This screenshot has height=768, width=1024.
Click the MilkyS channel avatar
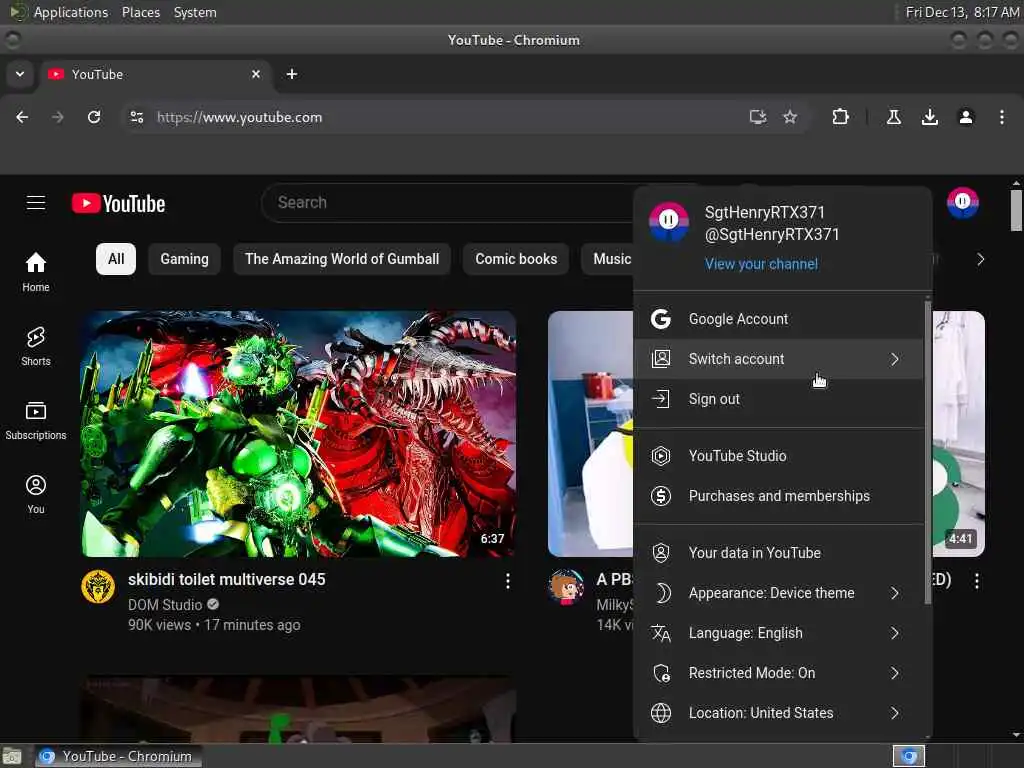[x=566, y=586]
